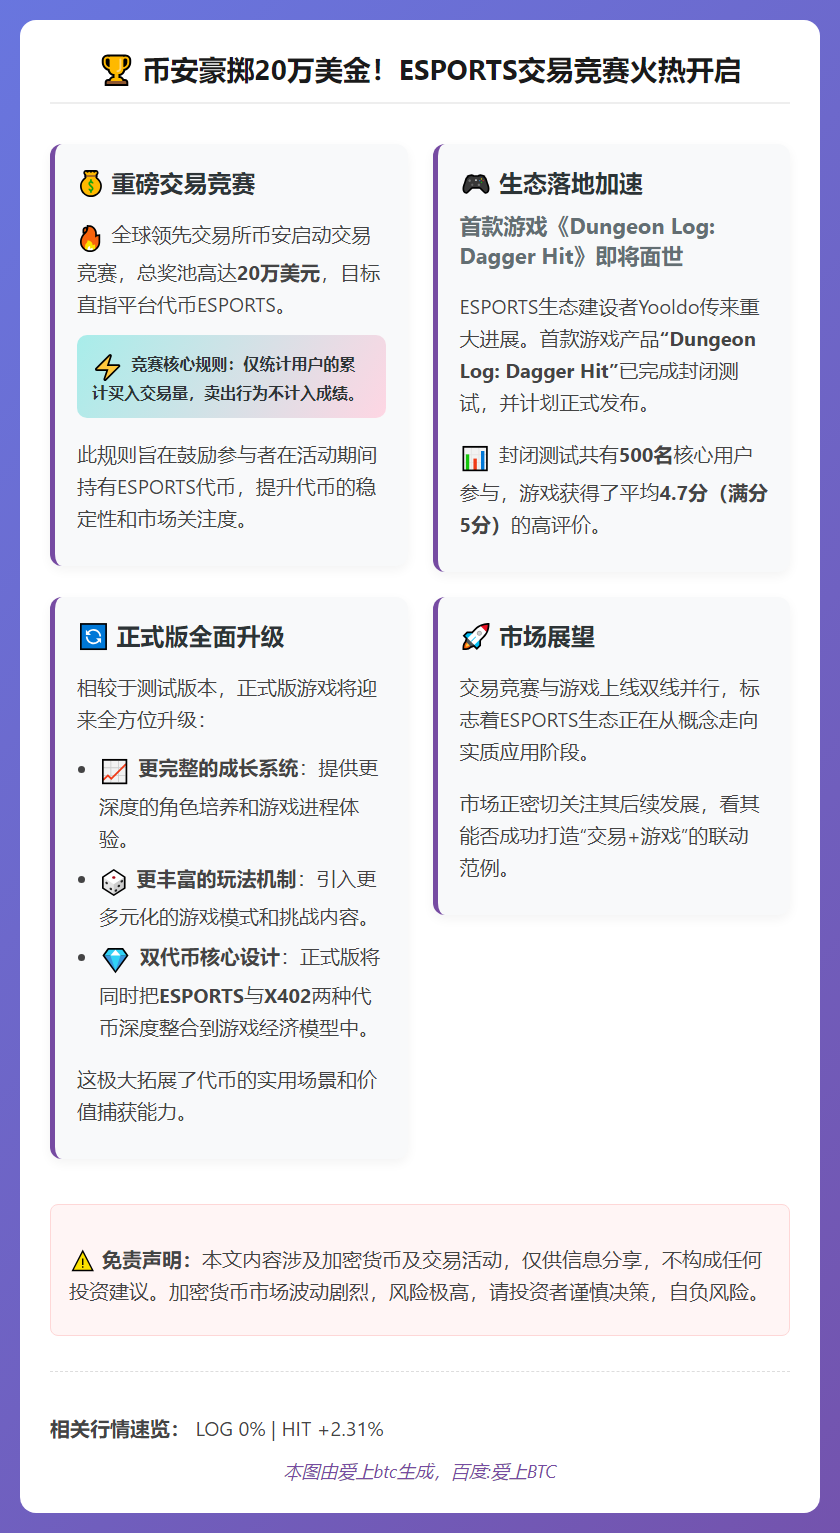Image resolution: width=840 pixels, height=1533 pixels.
Task: Click the HIT +2.31% ticker value
Action: tap(333, 1429)
